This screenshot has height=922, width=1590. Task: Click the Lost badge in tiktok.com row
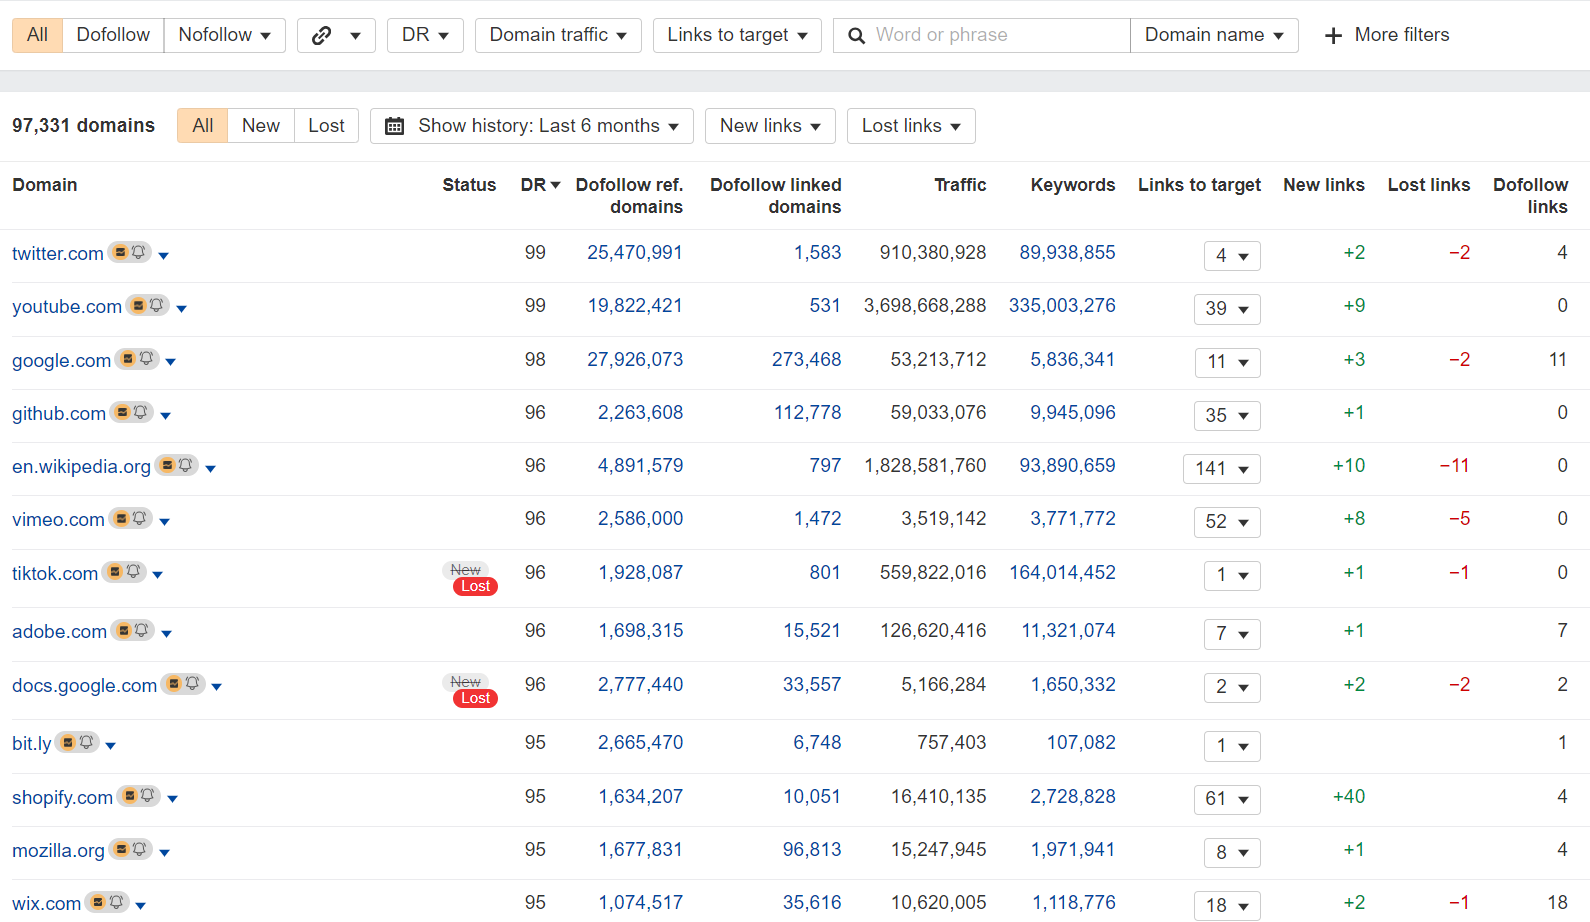475,587
